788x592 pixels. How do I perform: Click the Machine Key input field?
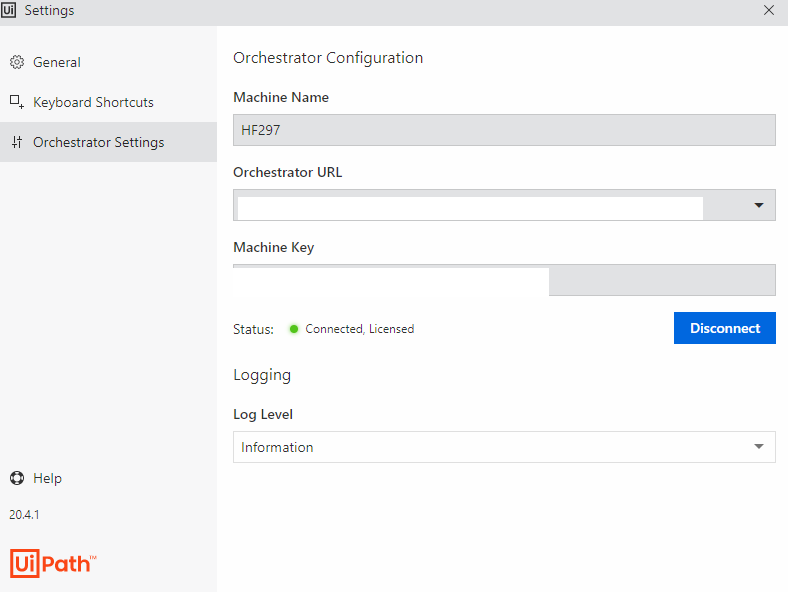tap(504, 280)
